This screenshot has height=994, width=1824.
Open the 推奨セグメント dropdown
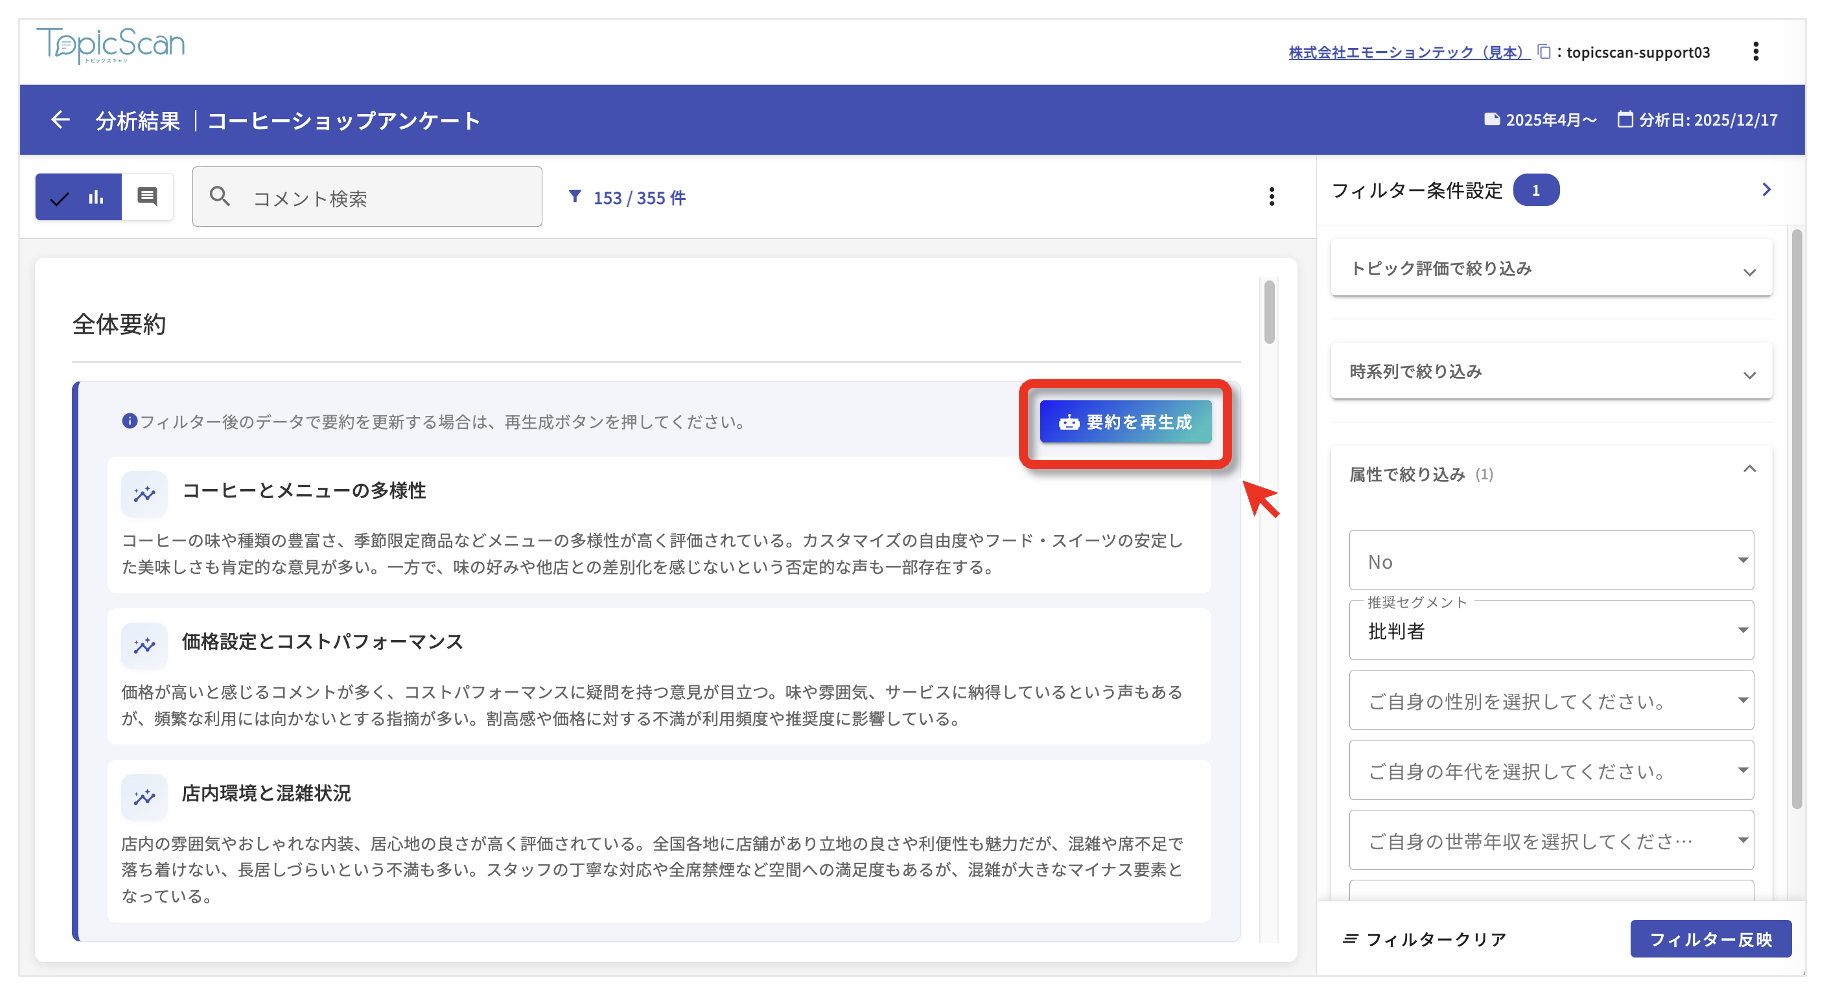(1550, 631)
